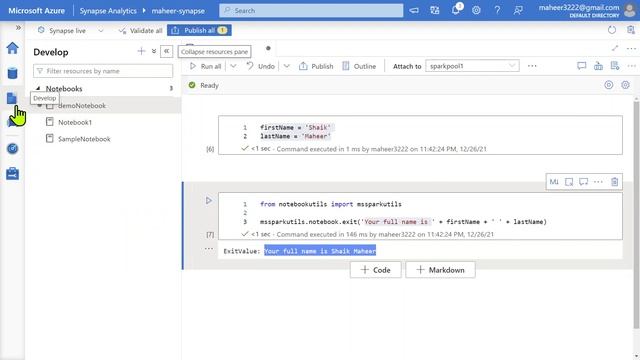Click in the top Search box
The width and height of the screenshot is (640, 360).
pyautogui.click(x=311, y=11)
